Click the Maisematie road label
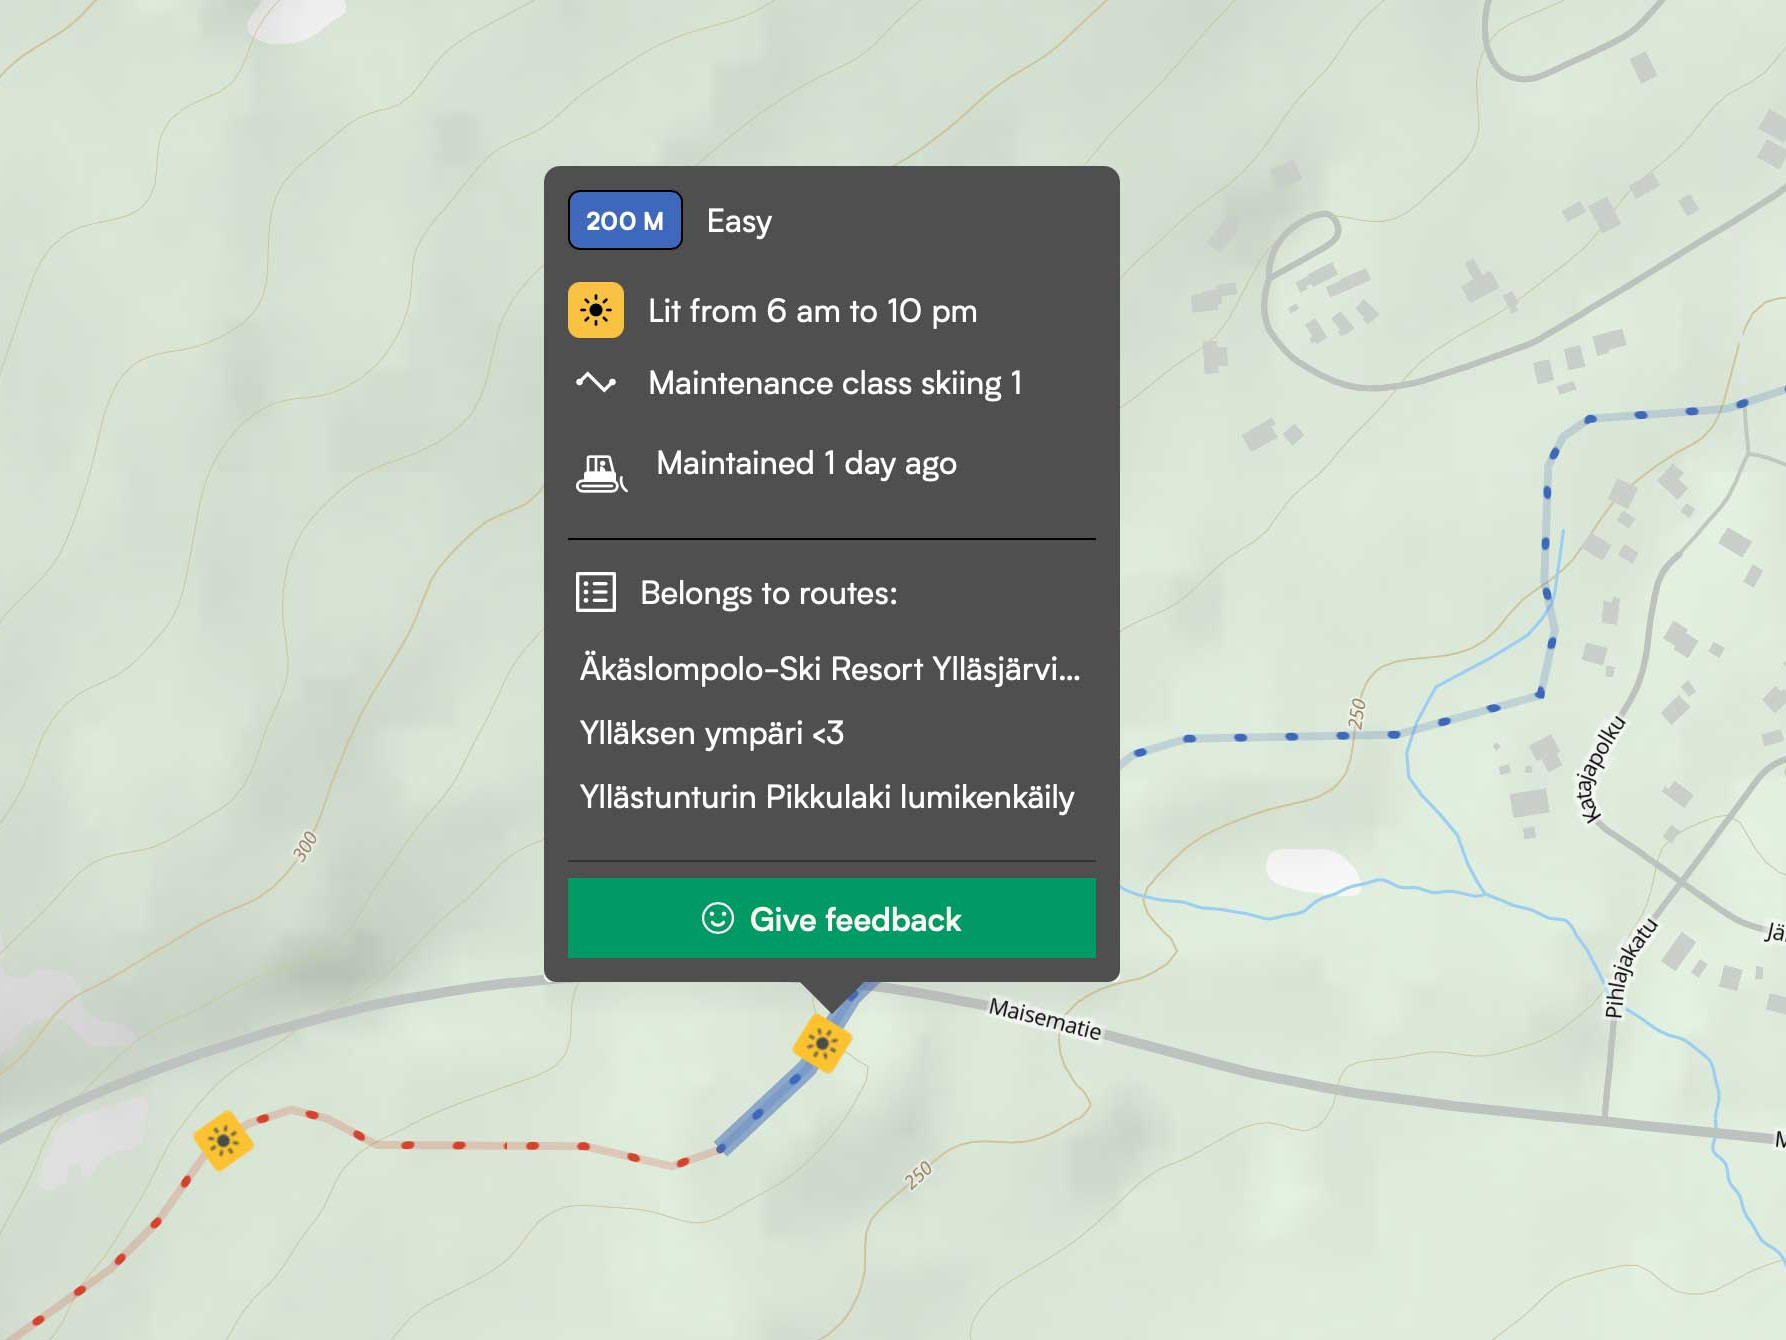Screen dimensions: 1786x1340 pyautogui.click(x=1045, y=1019)
